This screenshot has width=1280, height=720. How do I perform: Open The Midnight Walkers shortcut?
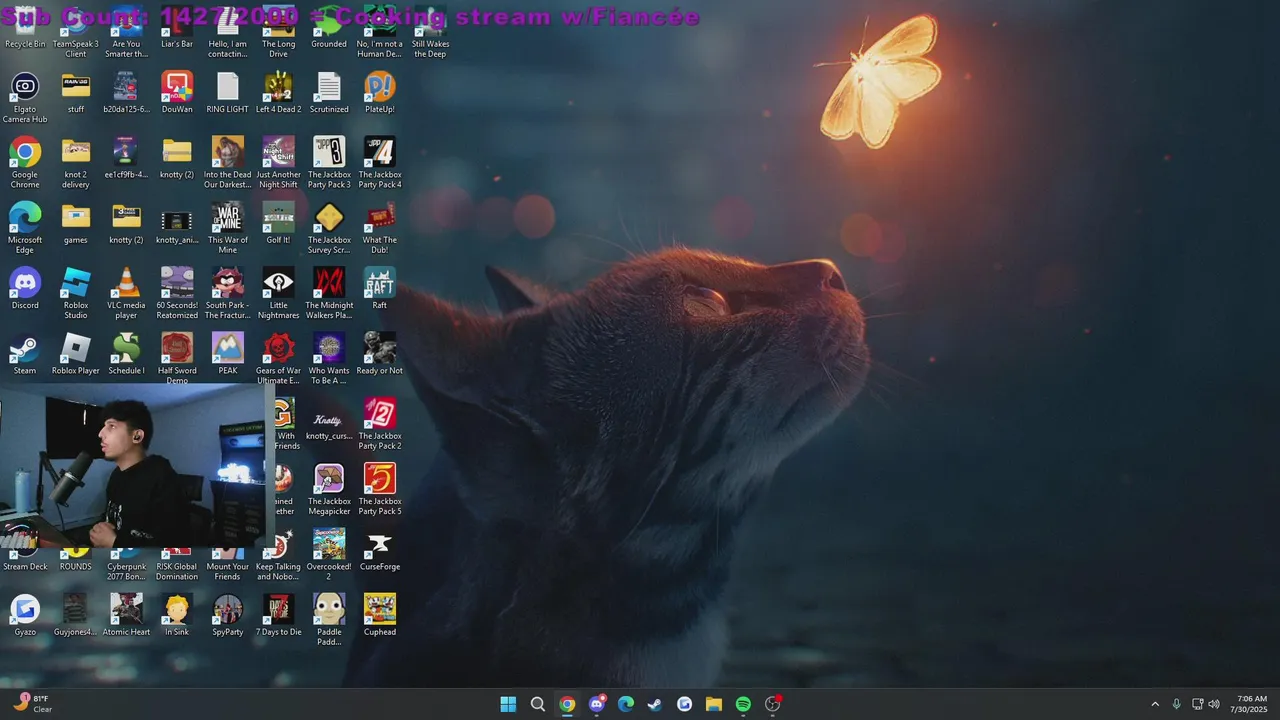coord(329,293)
